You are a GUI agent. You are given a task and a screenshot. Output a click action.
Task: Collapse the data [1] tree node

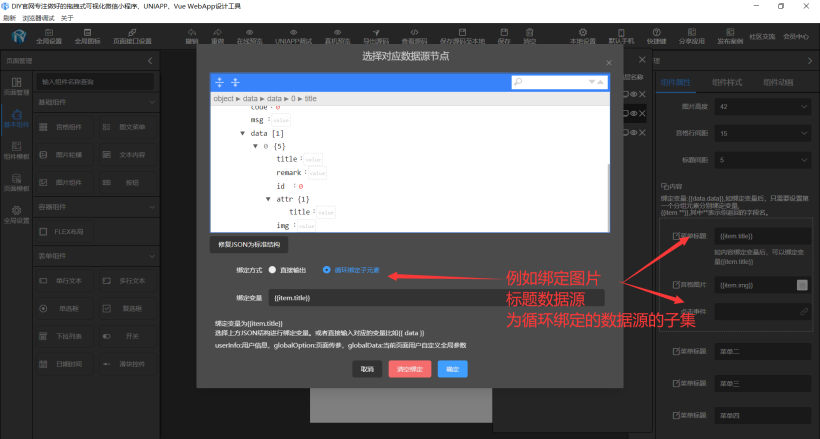coord(243,133)
